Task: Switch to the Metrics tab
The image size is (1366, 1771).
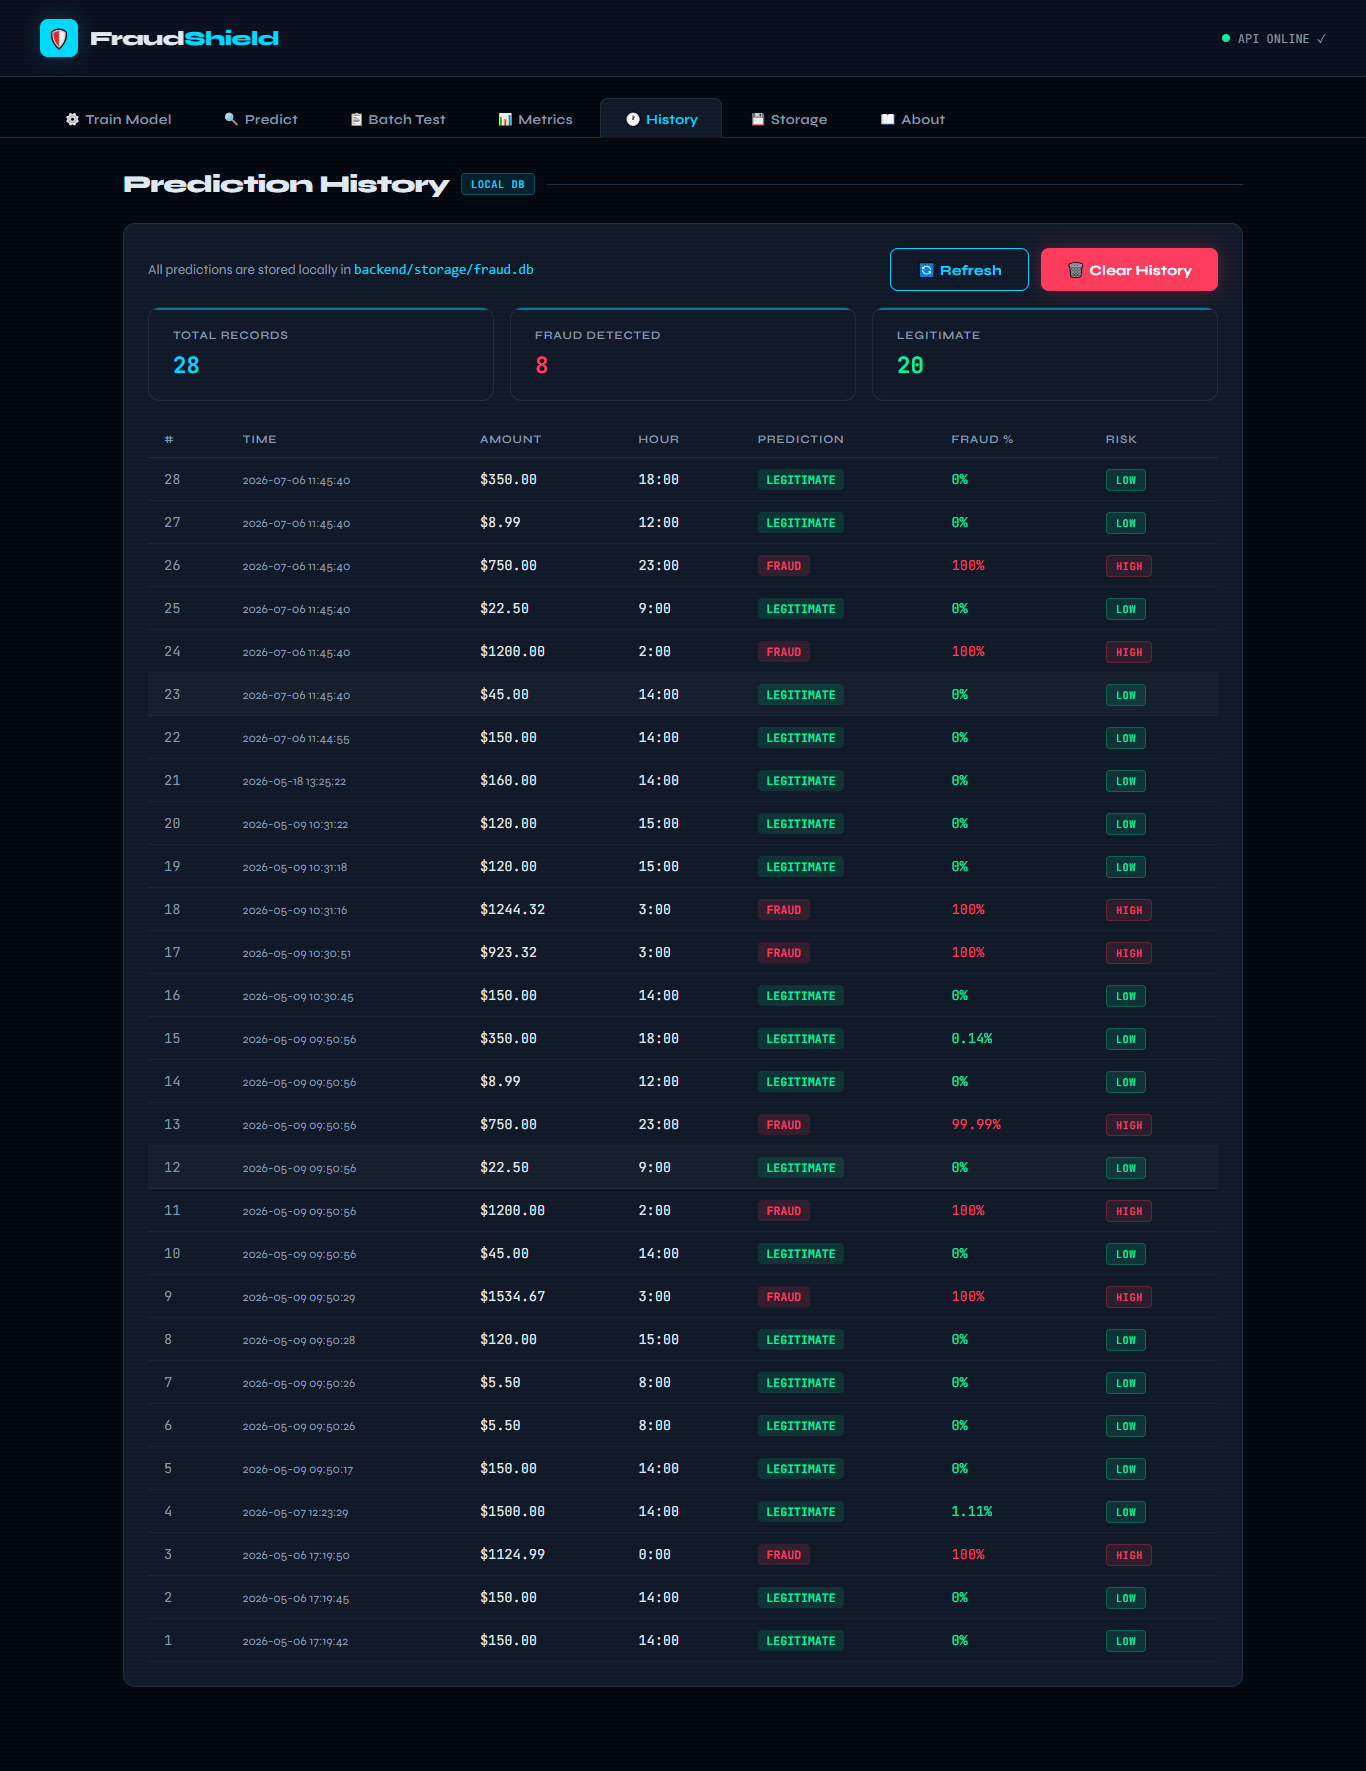Action: pos(535,119)
